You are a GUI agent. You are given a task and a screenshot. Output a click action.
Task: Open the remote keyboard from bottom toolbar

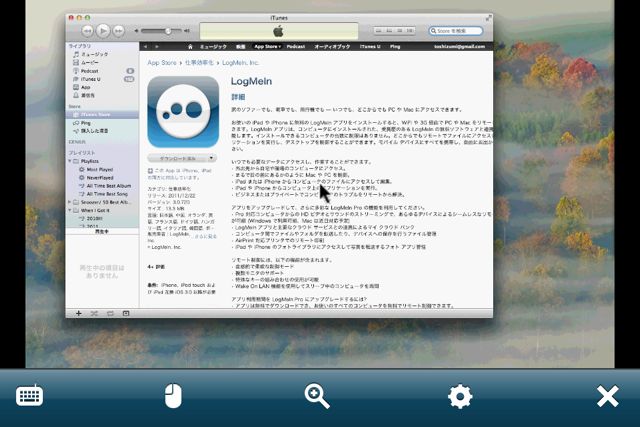point(29,395)
